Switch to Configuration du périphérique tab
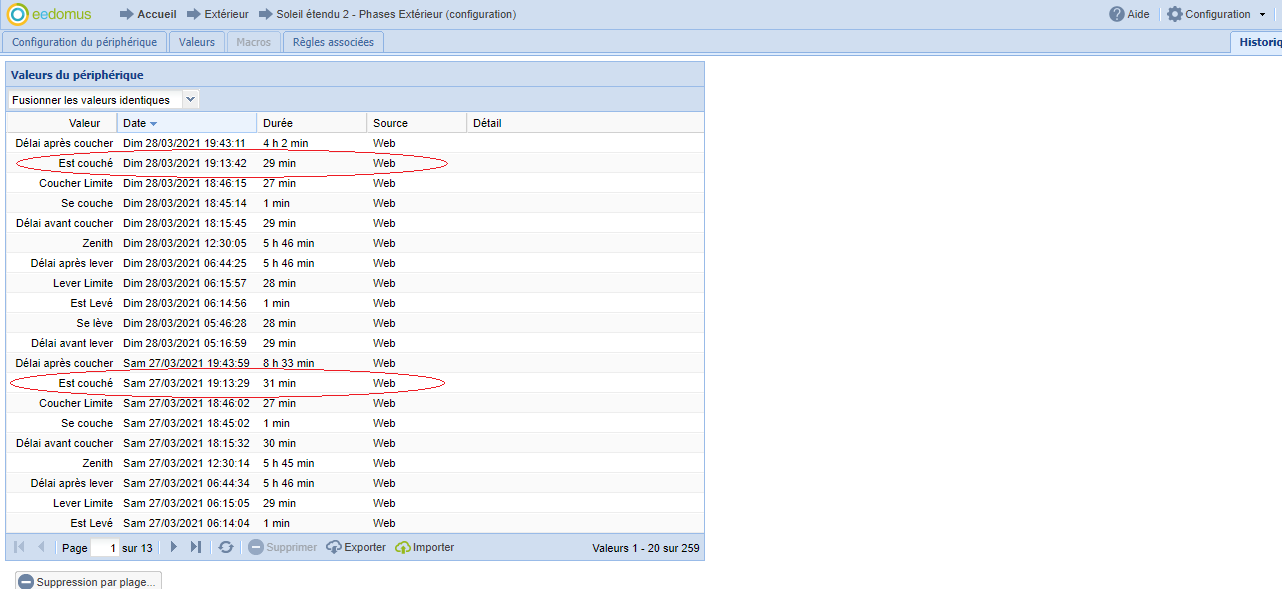1282x589 pixels. pos(84,42)
